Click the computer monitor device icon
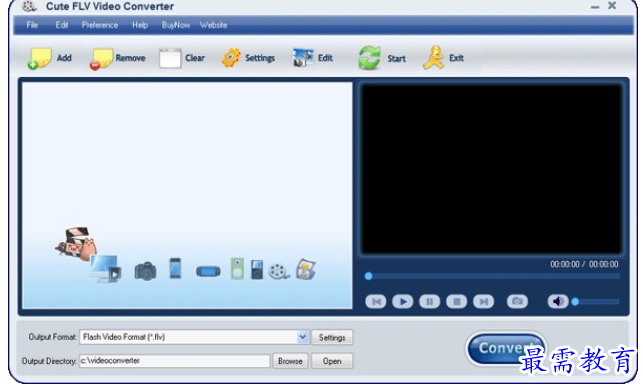The image size is (643, 392). click(x=106, y=269)
